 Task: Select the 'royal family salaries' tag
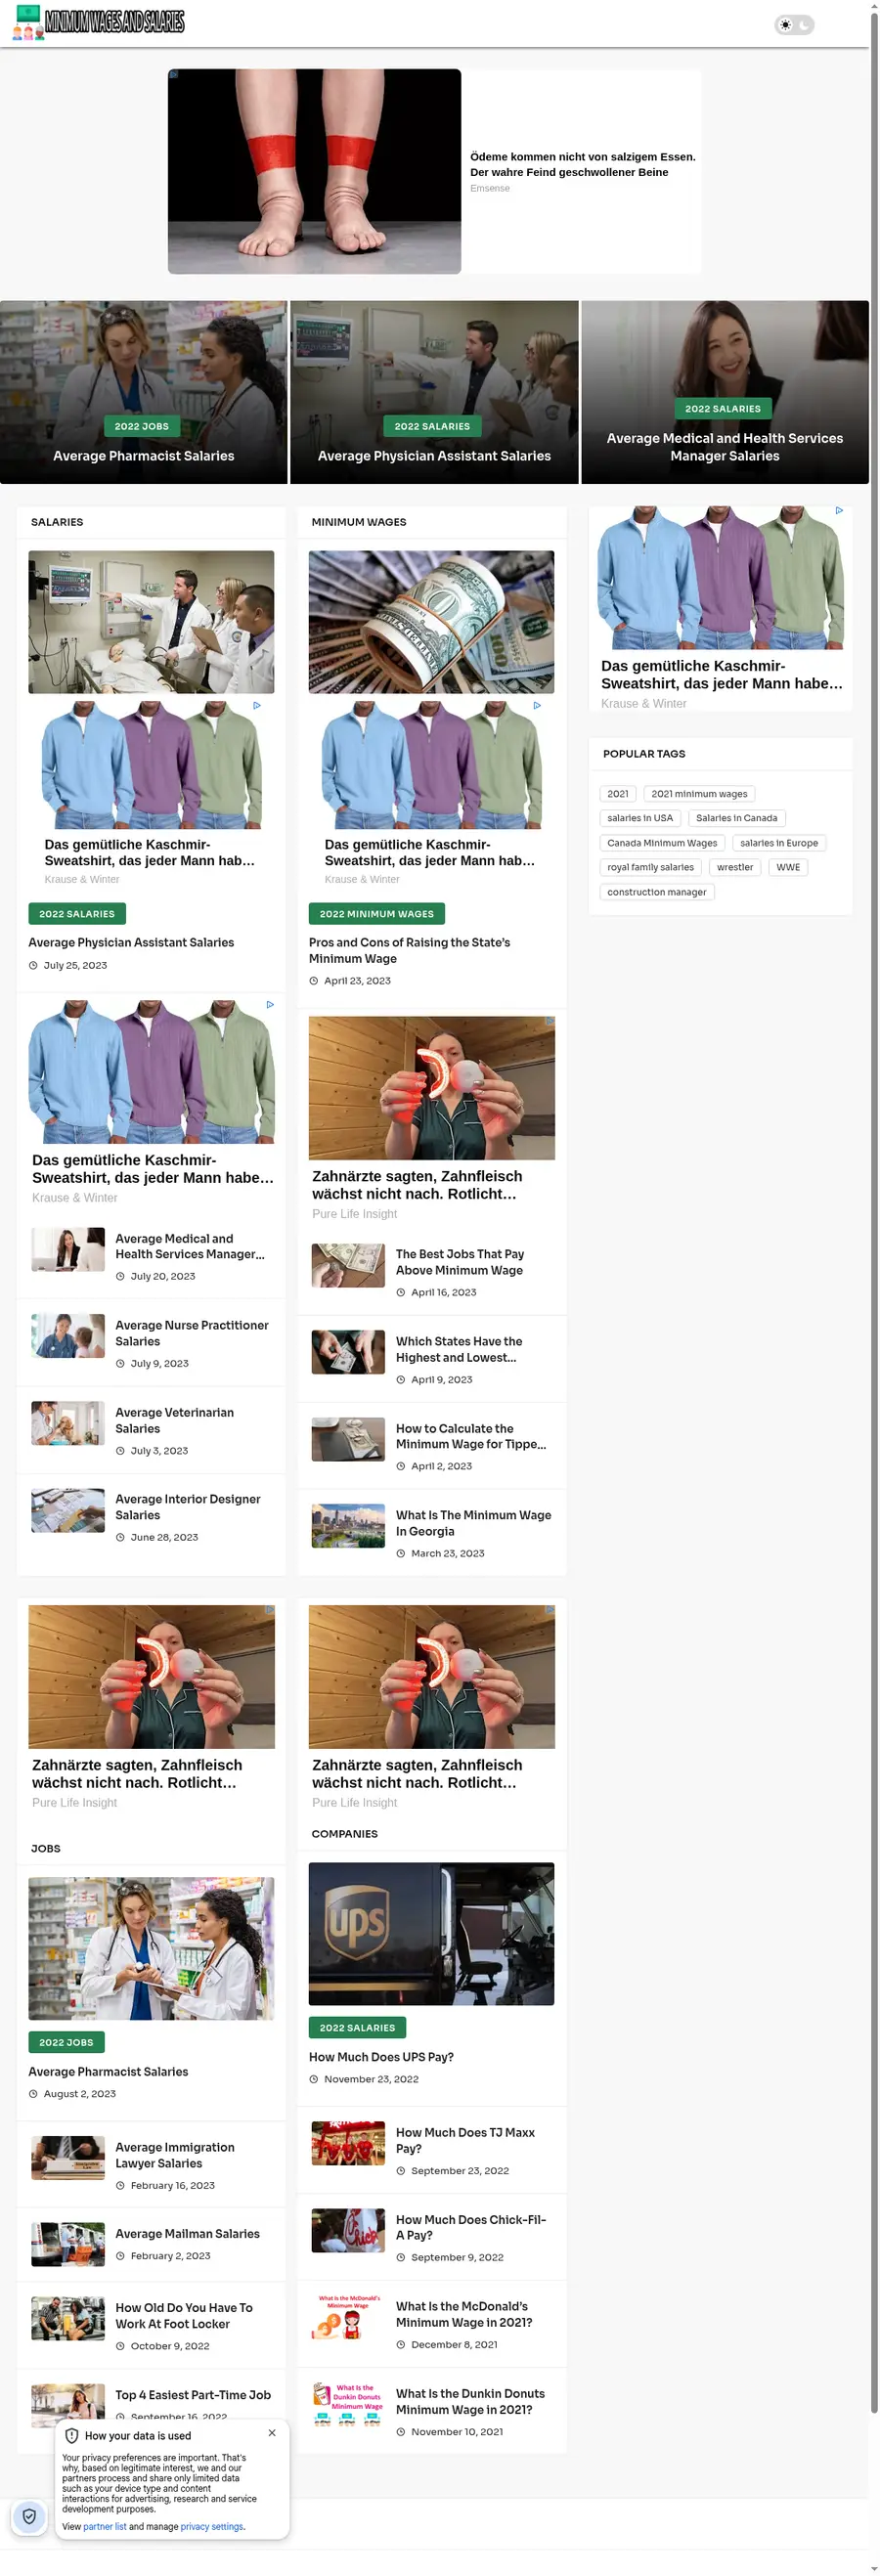coord(650,867)
